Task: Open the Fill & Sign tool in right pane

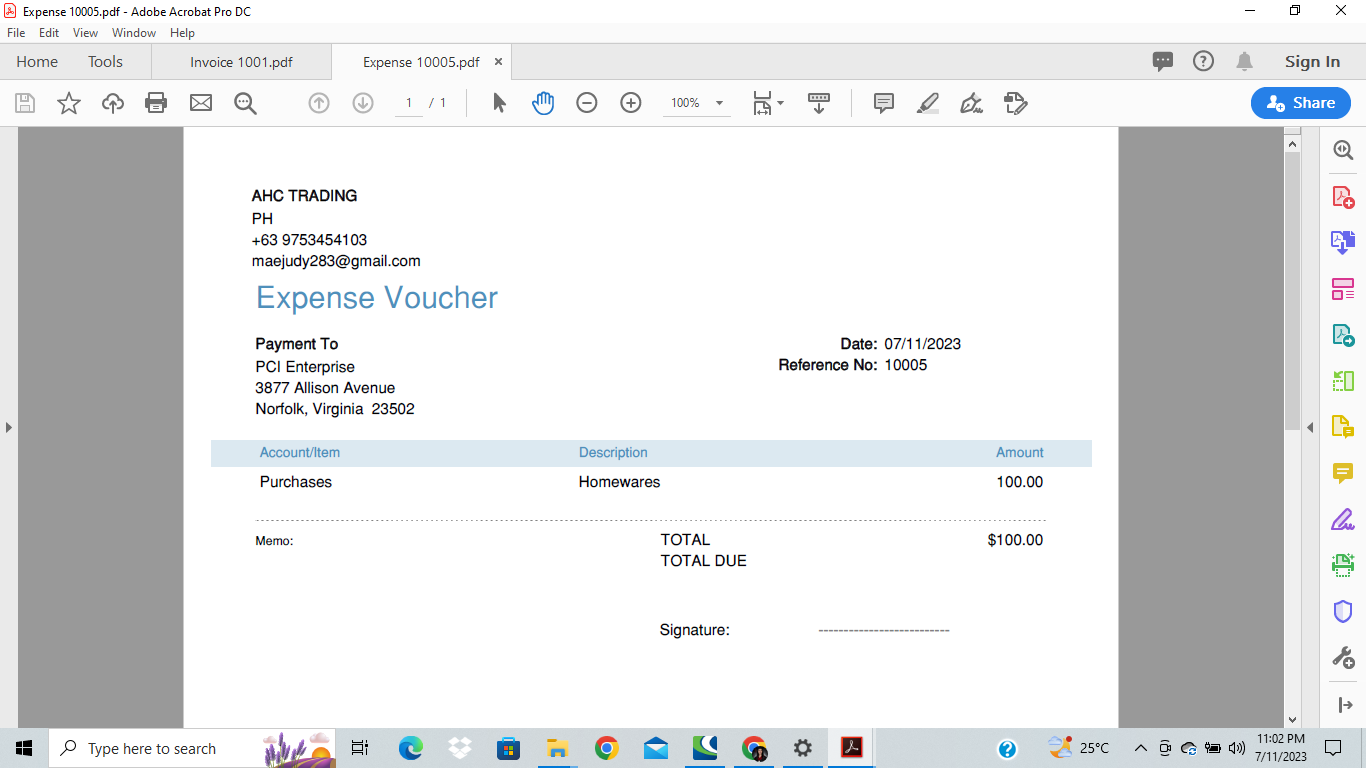Action: coord(1343,520)
